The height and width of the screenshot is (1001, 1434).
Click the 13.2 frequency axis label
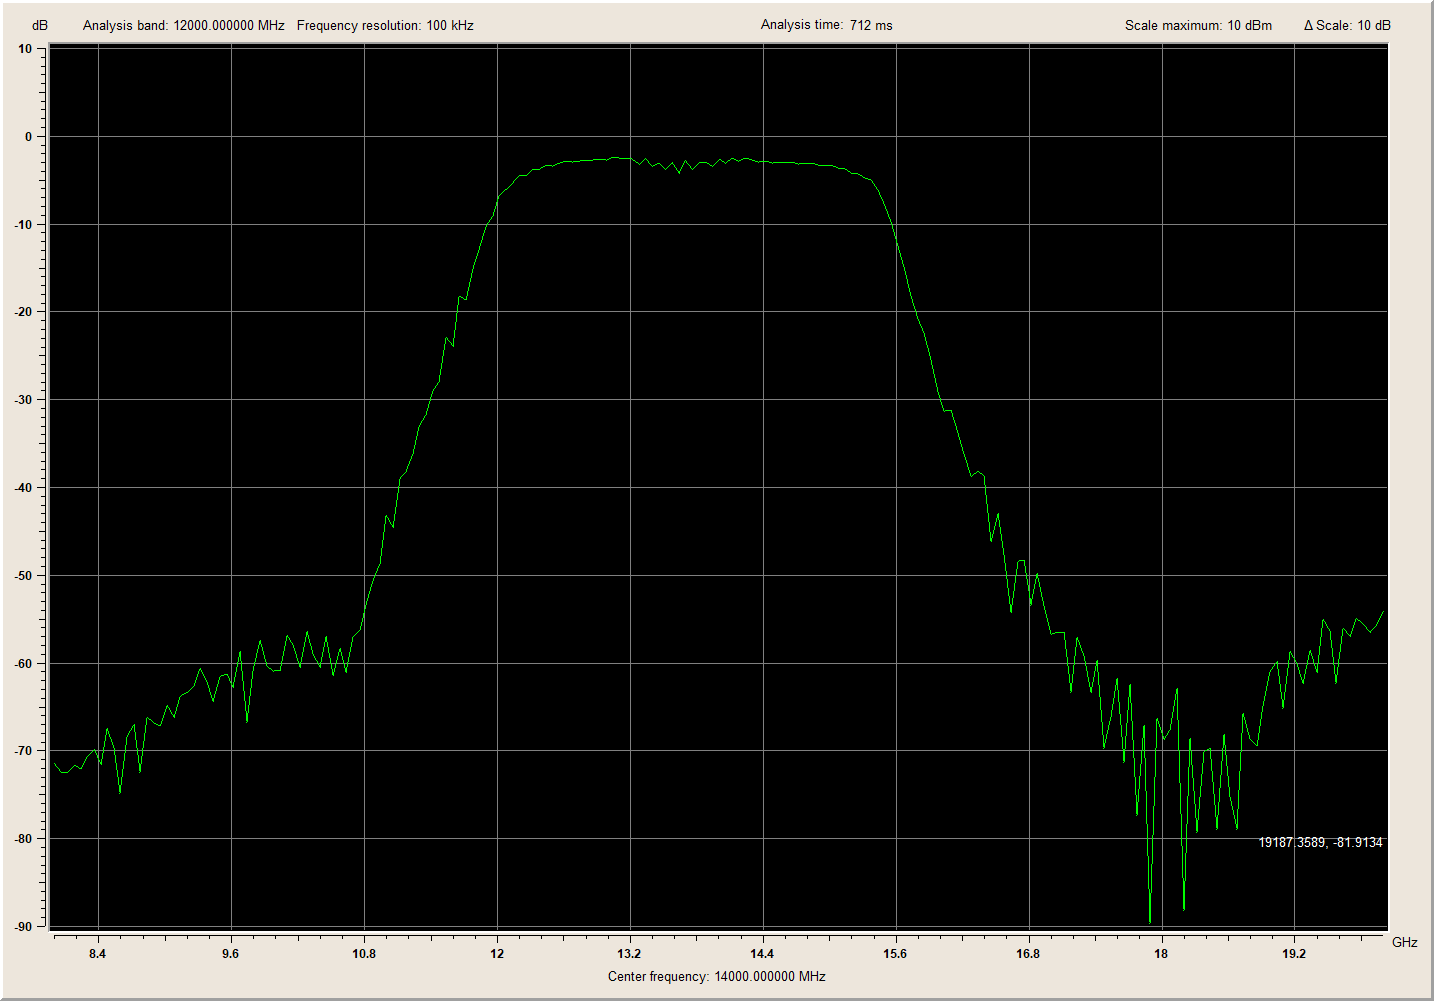click(x=629, y=953)
